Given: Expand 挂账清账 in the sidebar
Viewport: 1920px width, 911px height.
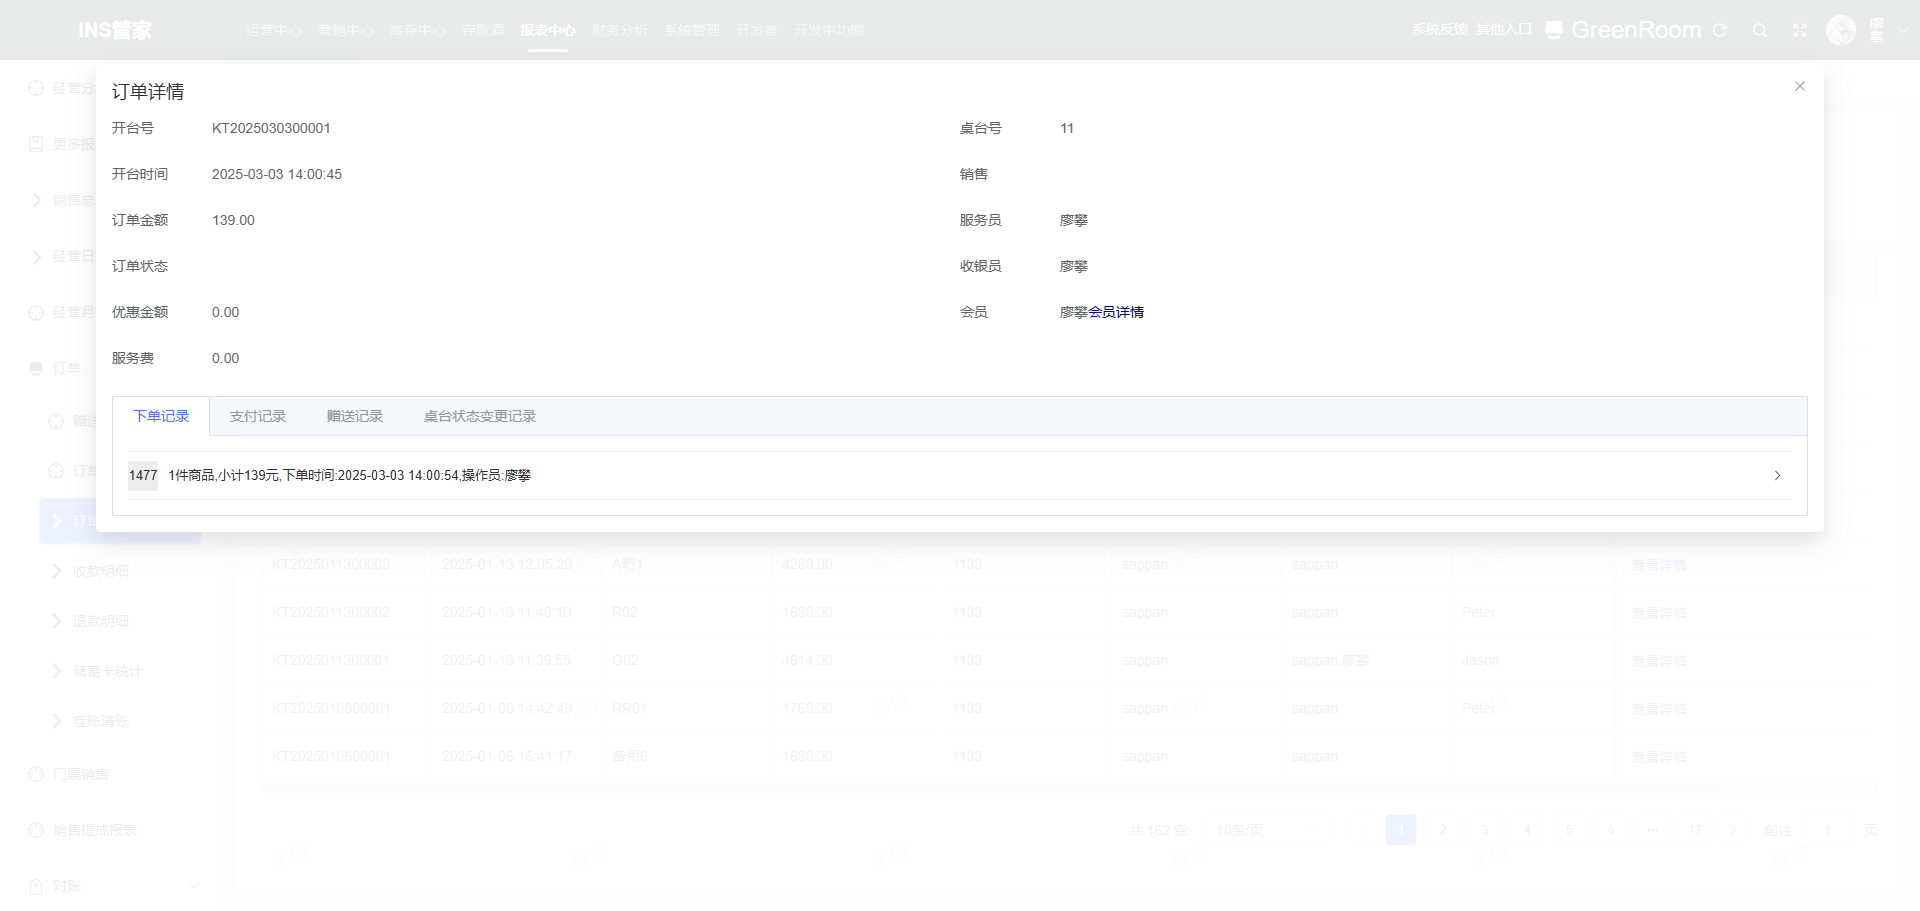Looking at the screenshot, I should coord(101,721).
